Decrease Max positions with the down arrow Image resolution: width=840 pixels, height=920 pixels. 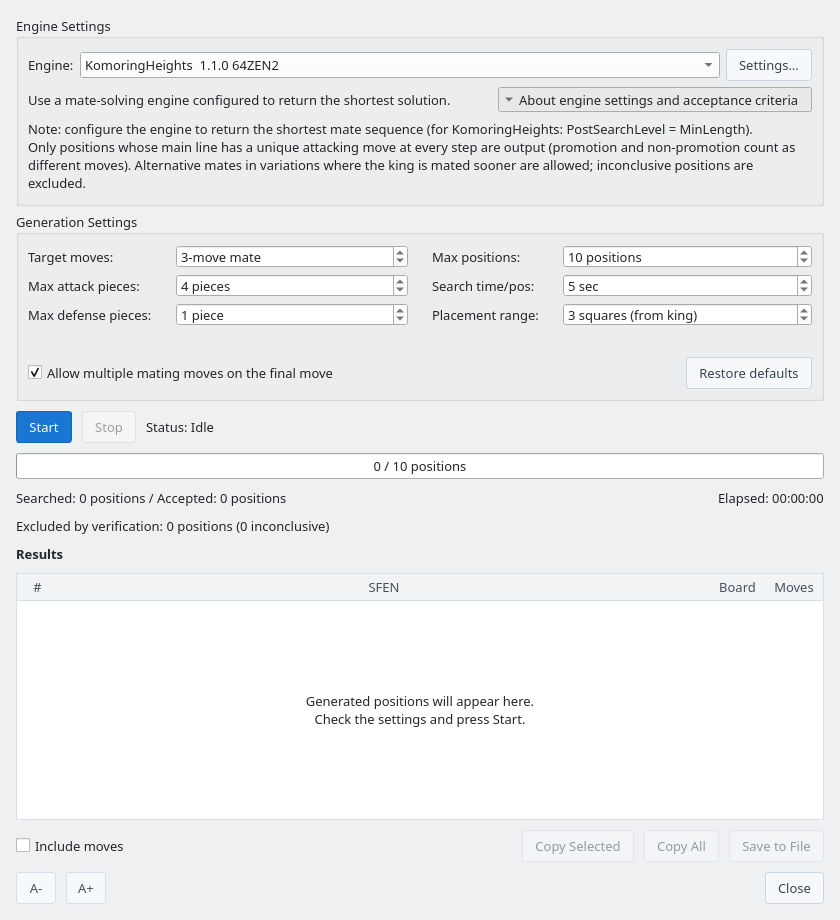pyautogui.click(x=804, y=261)
